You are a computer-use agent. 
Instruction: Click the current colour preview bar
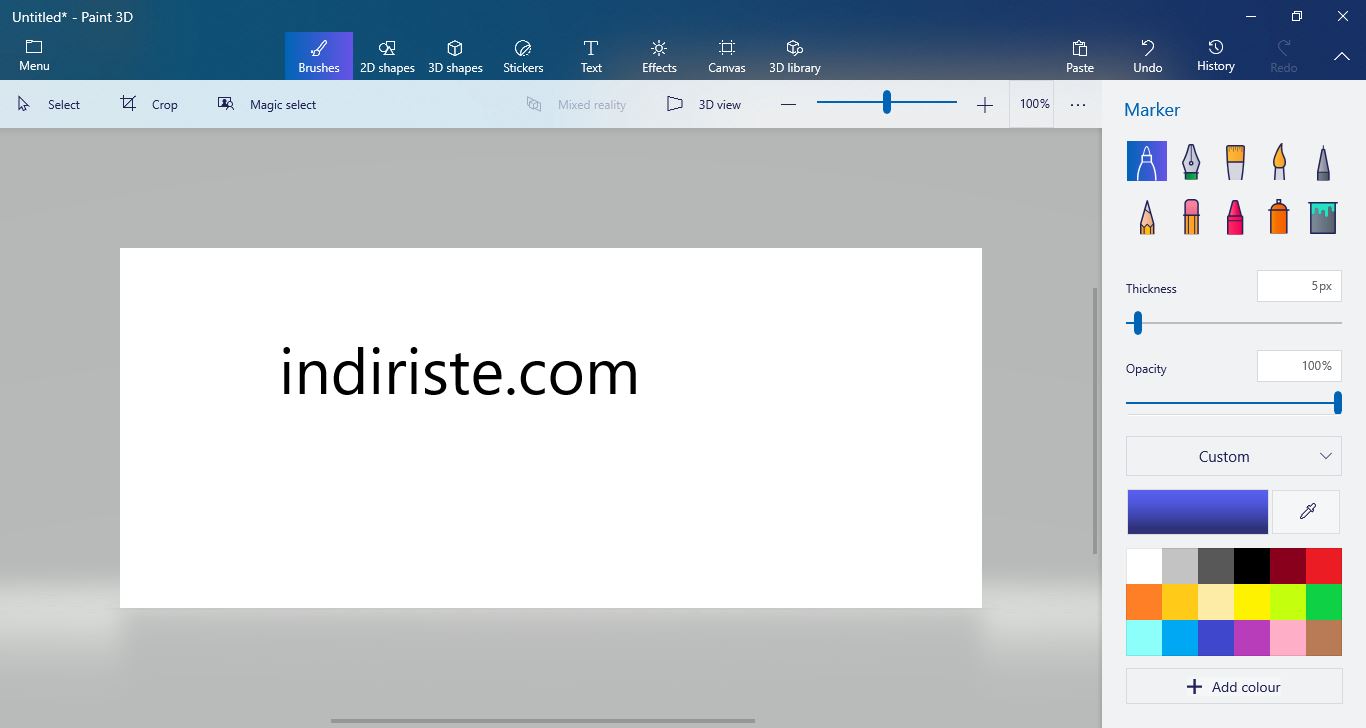1198,512
